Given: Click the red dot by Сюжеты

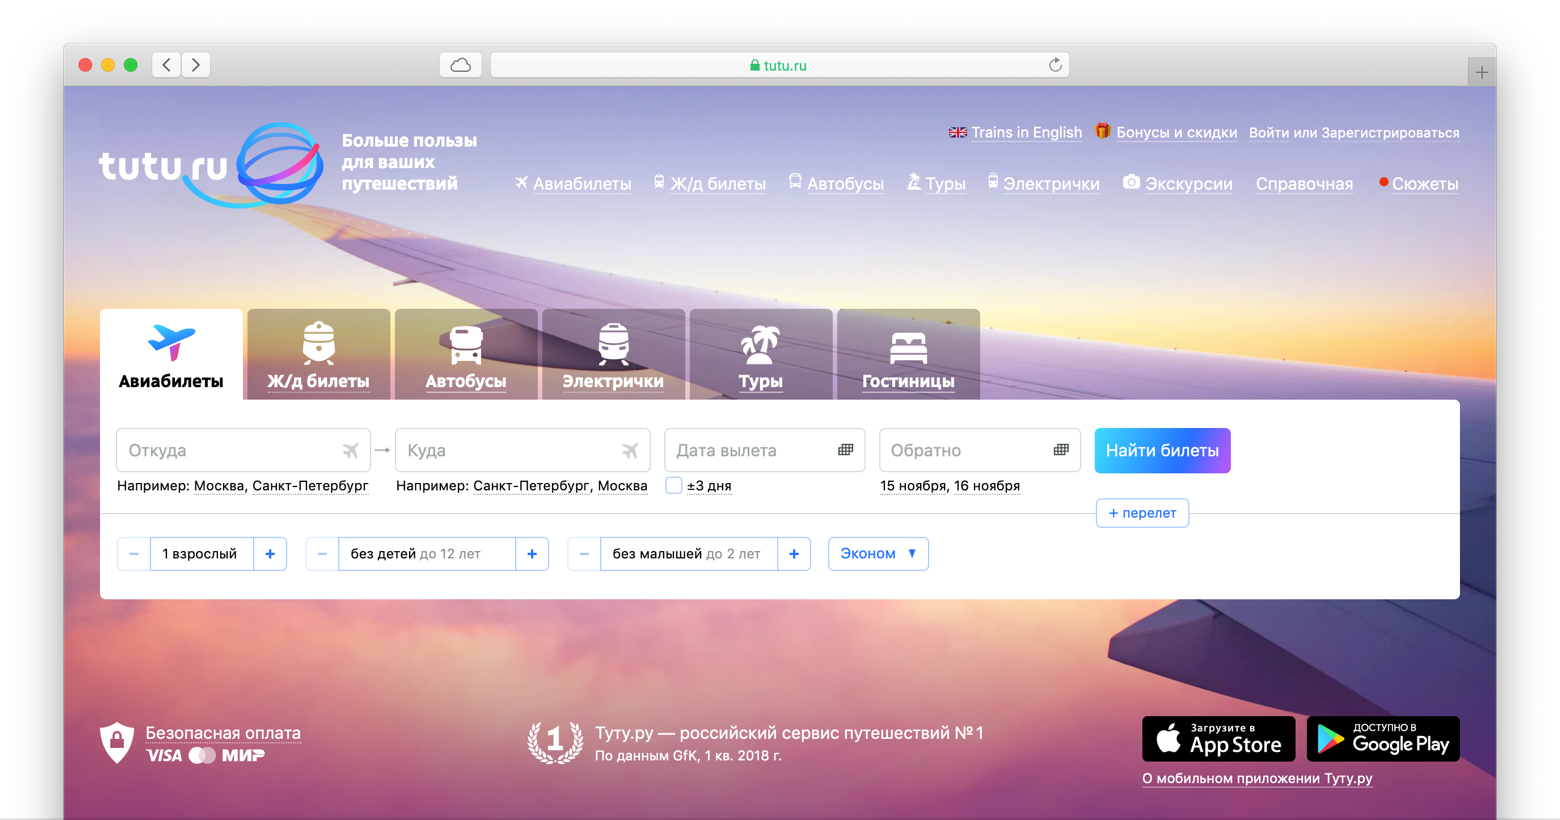Looking at the screenshot, I should click(x=1384, y=182).
